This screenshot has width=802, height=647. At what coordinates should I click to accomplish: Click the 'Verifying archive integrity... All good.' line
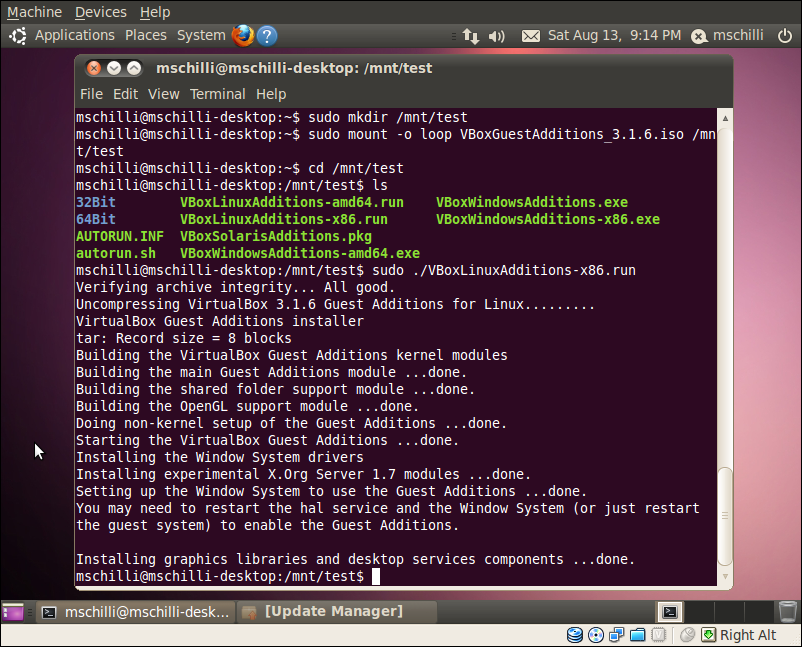235,287
